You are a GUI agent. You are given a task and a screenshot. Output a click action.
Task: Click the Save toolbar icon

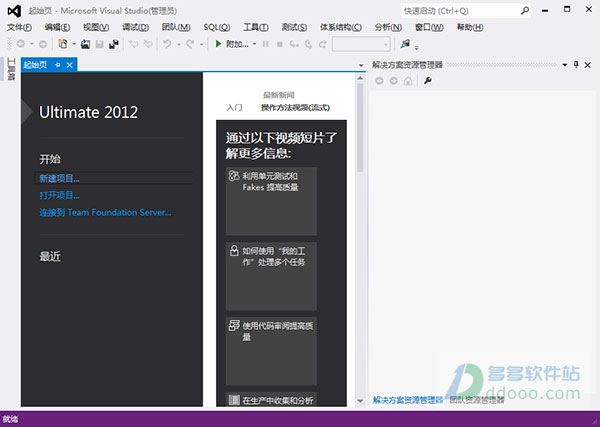(x=99, y=44)
